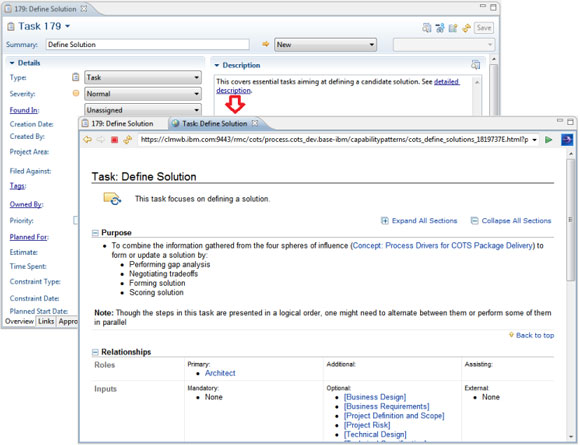Image resolution: width=580 pixels, height=445 pixels.
Task: Click the Back to top link
Action: [x=535, y=335]
